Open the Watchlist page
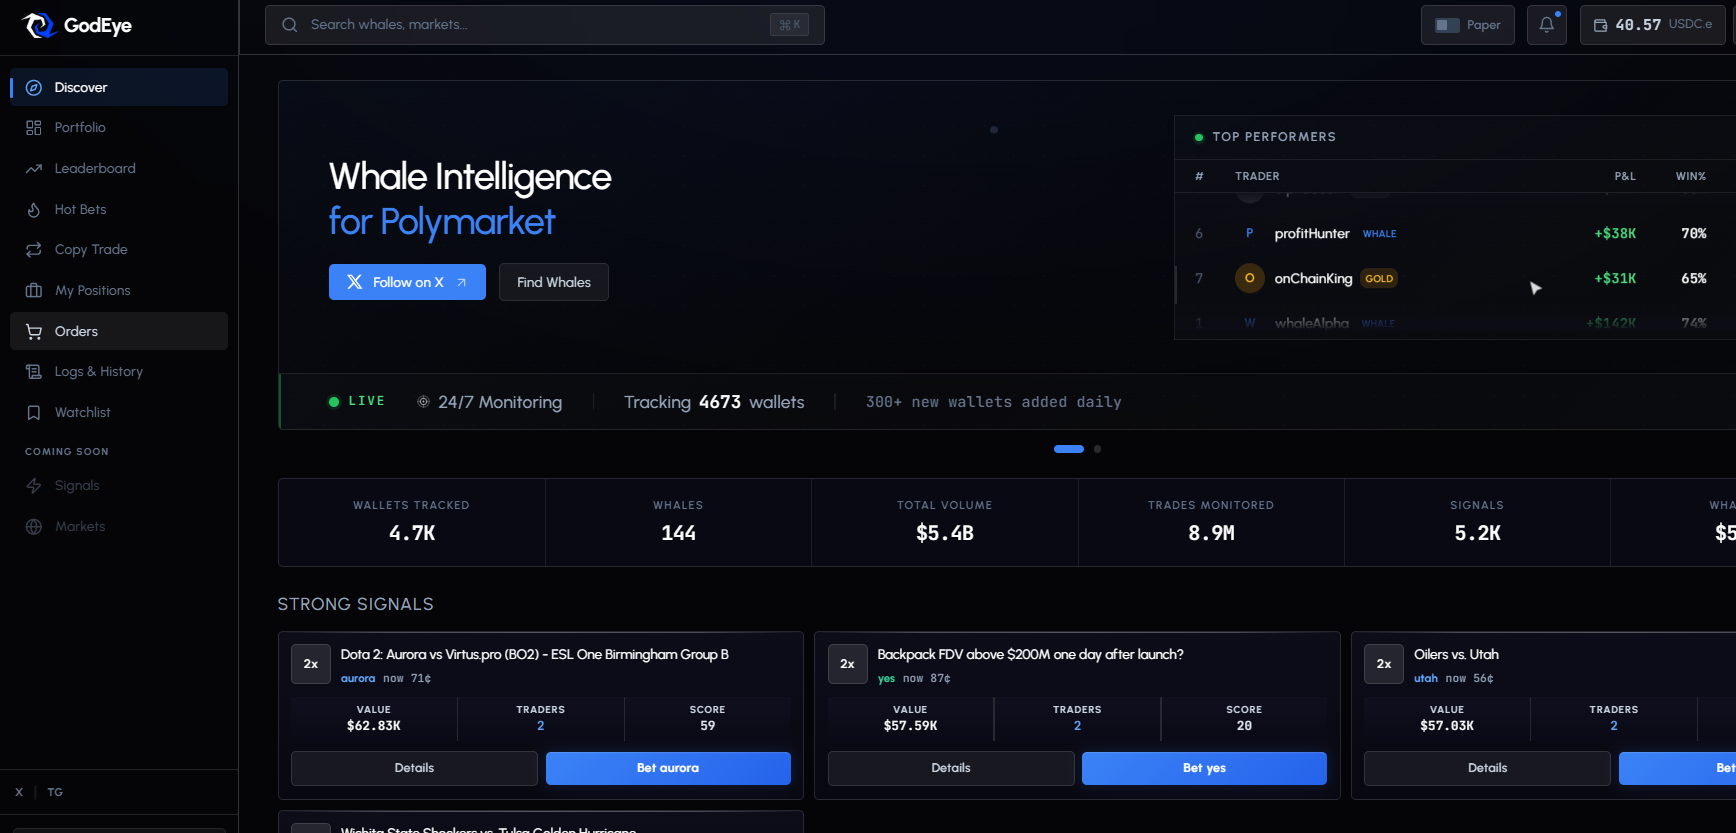1736x833 pixels. tap(119, 413)
